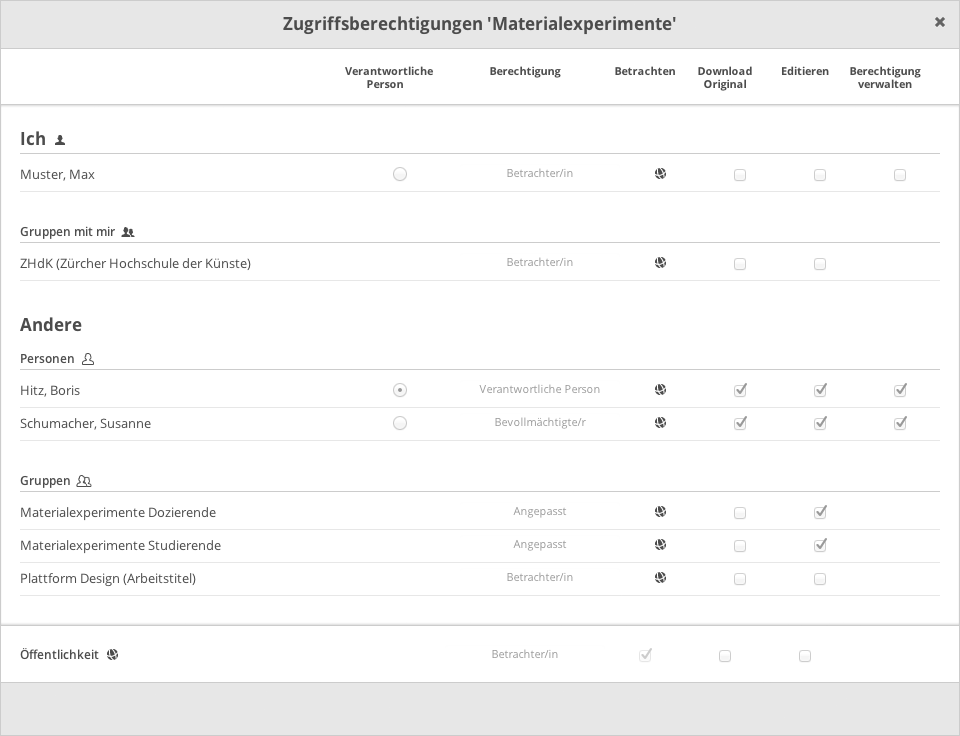Select Schumacher, Susanne as Verantwortliche Person
Image resolution: width=960 pixels, height=736 pixels.
(400, 423)
